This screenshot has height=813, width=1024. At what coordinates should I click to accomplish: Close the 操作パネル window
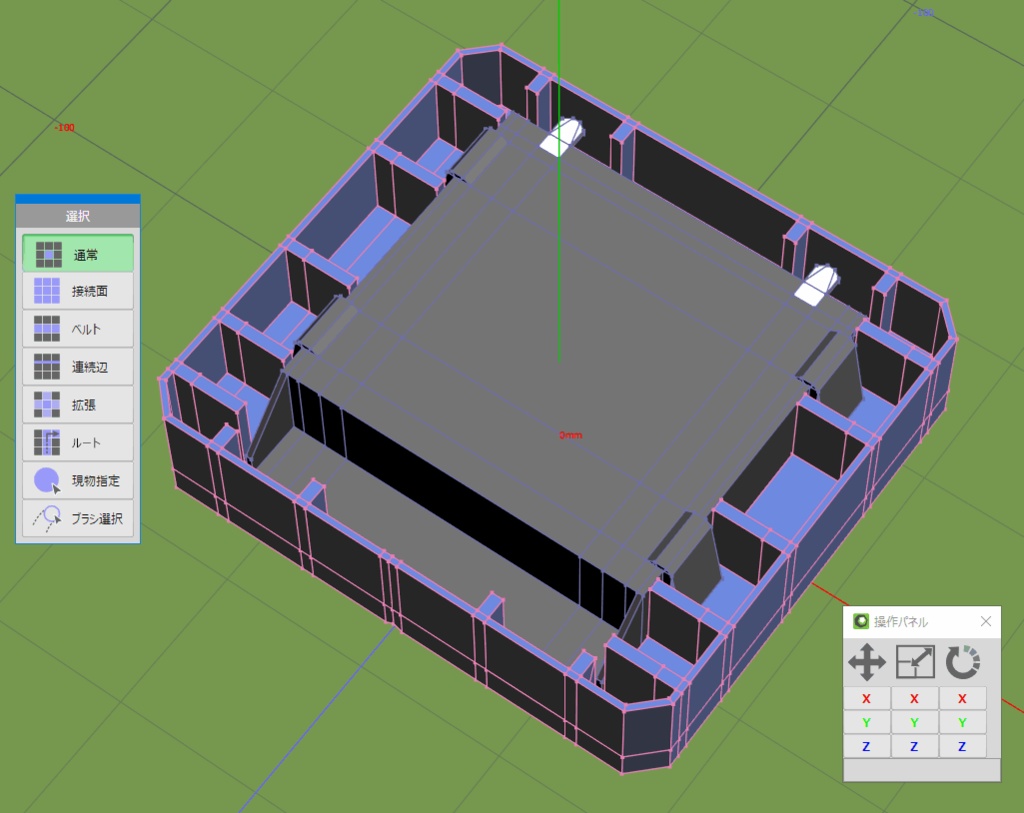tap(986, 621)
